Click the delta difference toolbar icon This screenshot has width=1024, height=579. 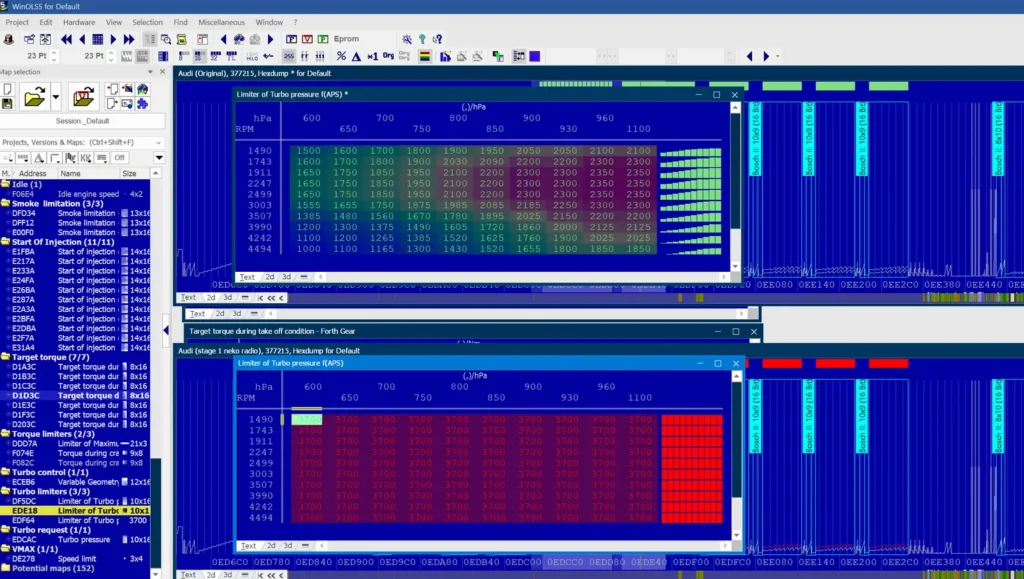pyautogui.click(x=357, y=56)
